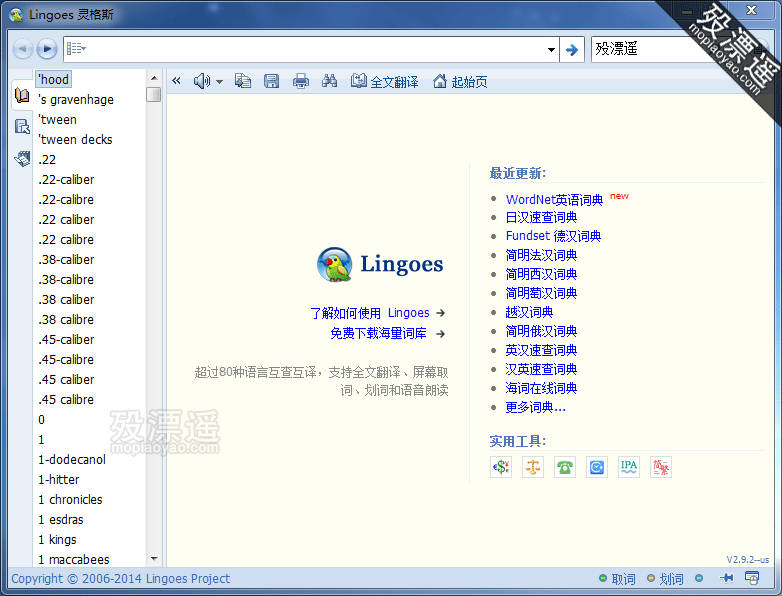Expand the search history dropdown arrow

pyautogui.click(x=551, y=49)
